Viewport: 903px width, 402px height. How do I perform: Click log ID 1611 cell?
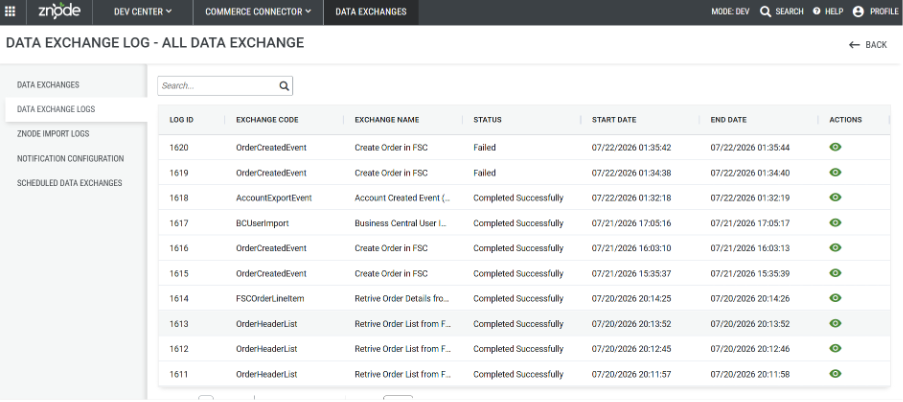pyautogui.click(x=179, y=374)
